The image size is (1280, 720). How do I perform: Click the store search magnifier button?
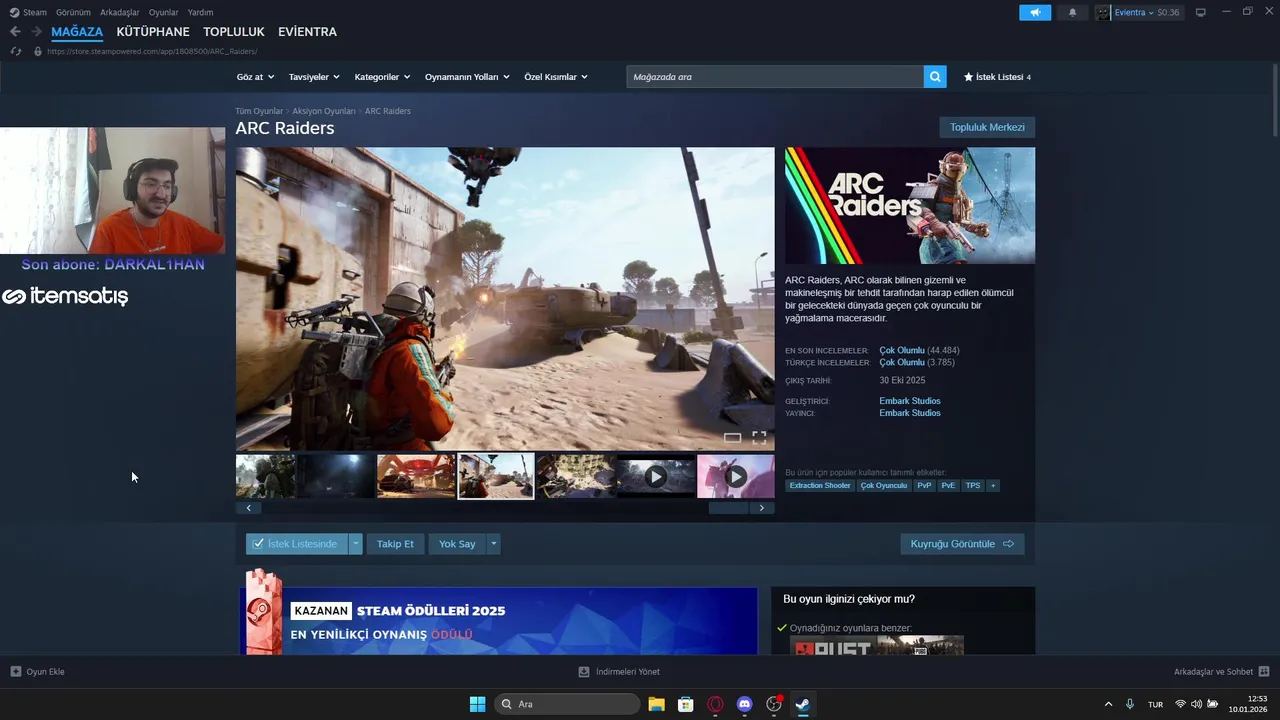pos(935,77)
